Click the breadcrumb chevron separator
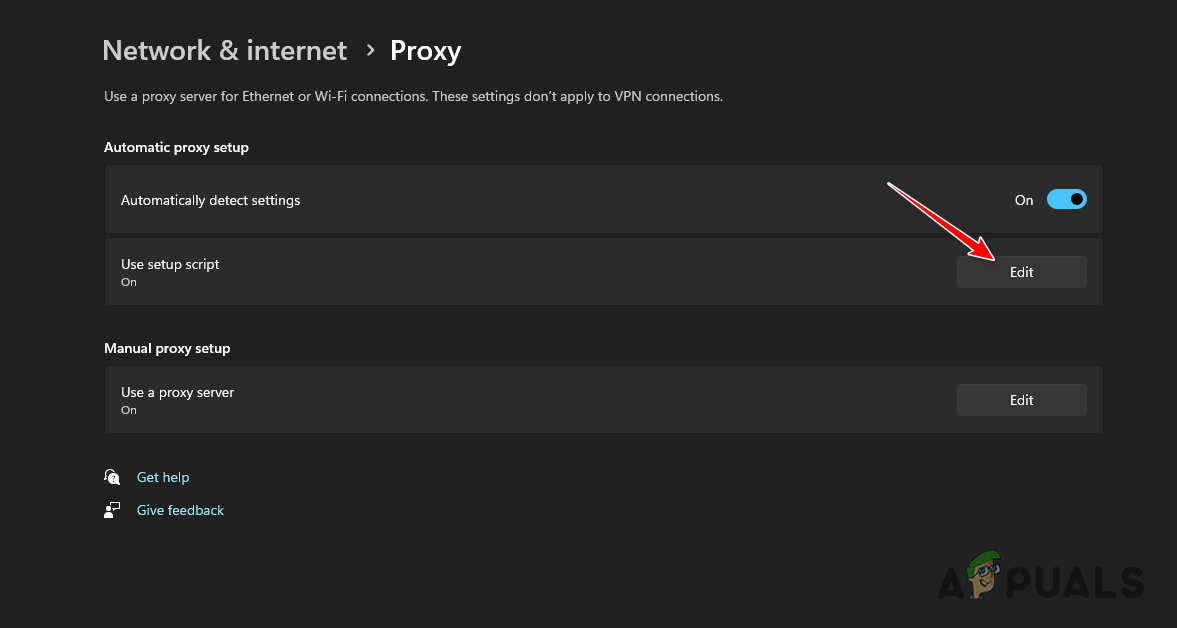Screen dimensions: 1177x628 [369, 50]
